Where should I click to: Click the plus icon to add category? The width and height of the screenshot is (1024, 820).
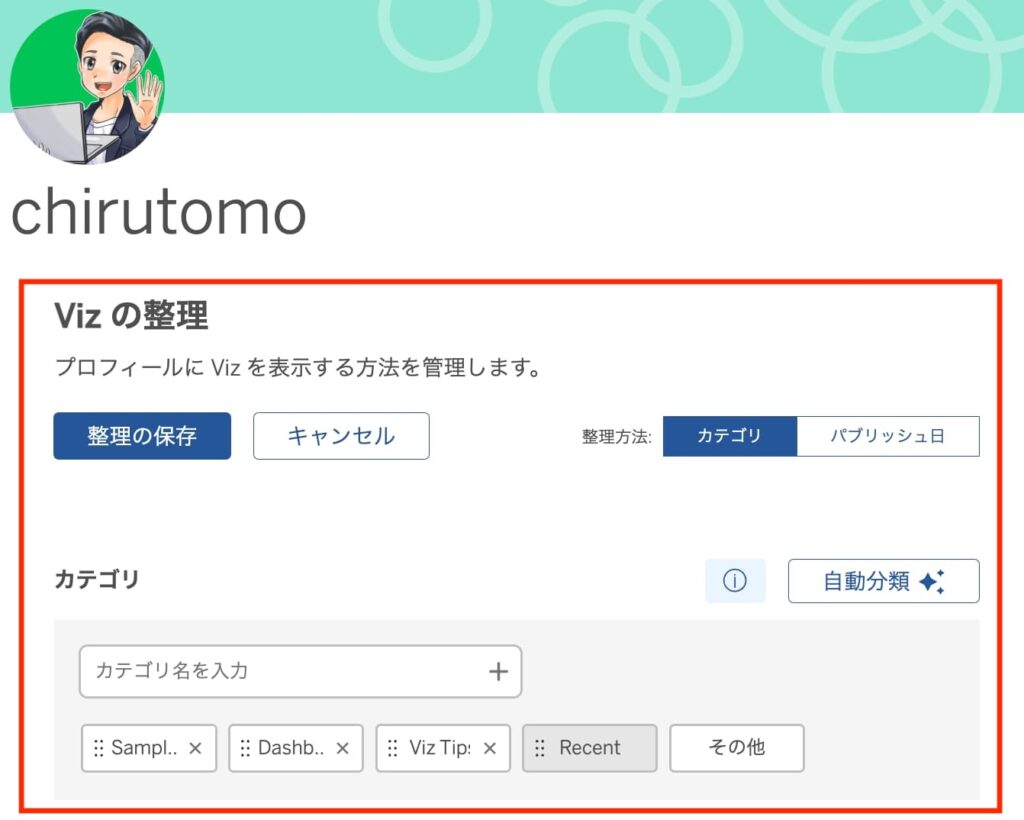pyautogui.click(x=498, y=671)
